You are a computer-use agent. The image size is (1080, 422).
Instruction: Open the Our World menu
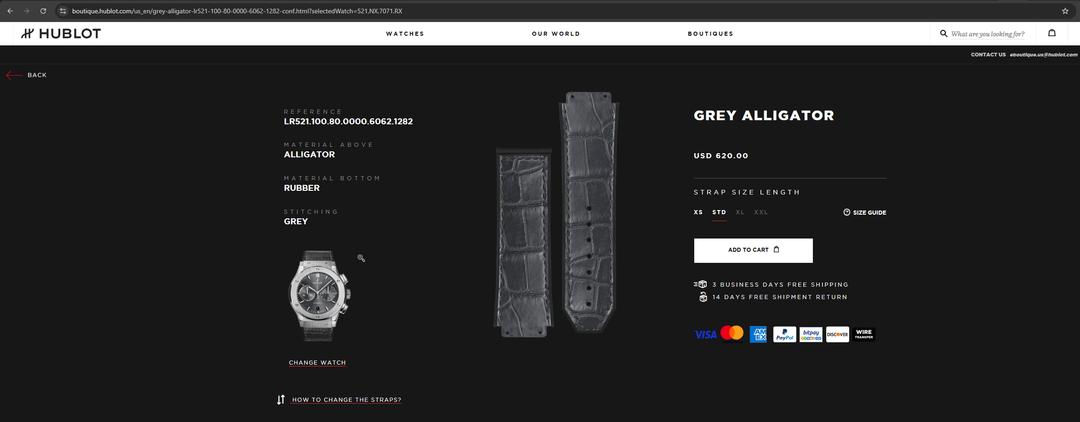556,34
